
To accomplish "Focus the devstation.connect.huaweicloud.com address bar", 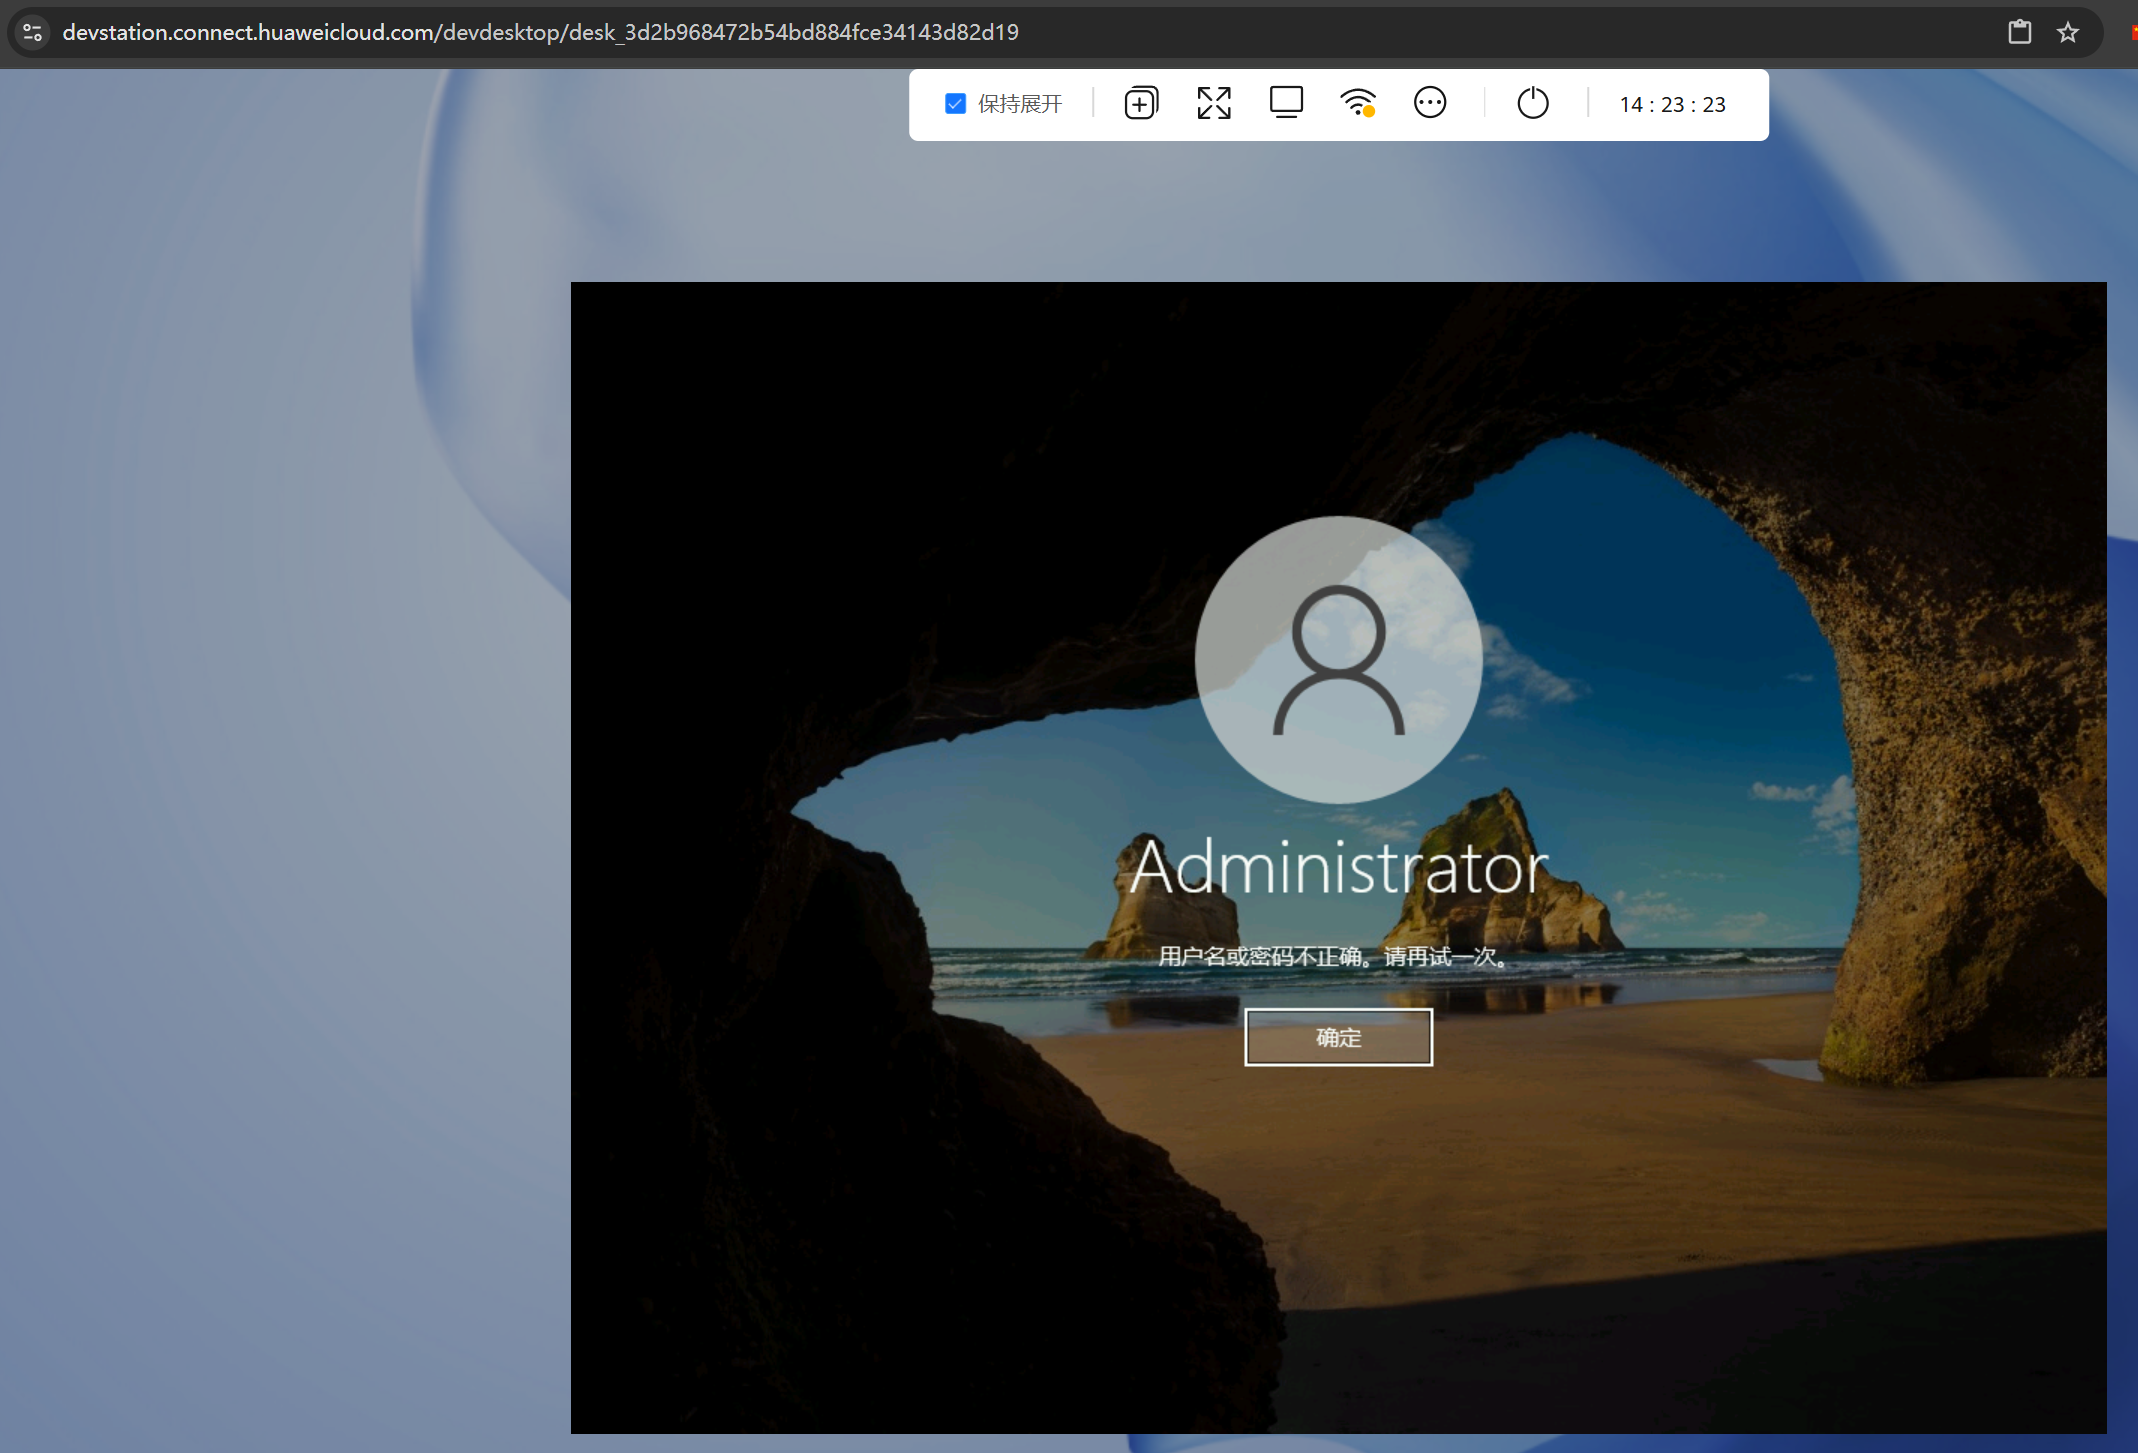I will [540, 32].
